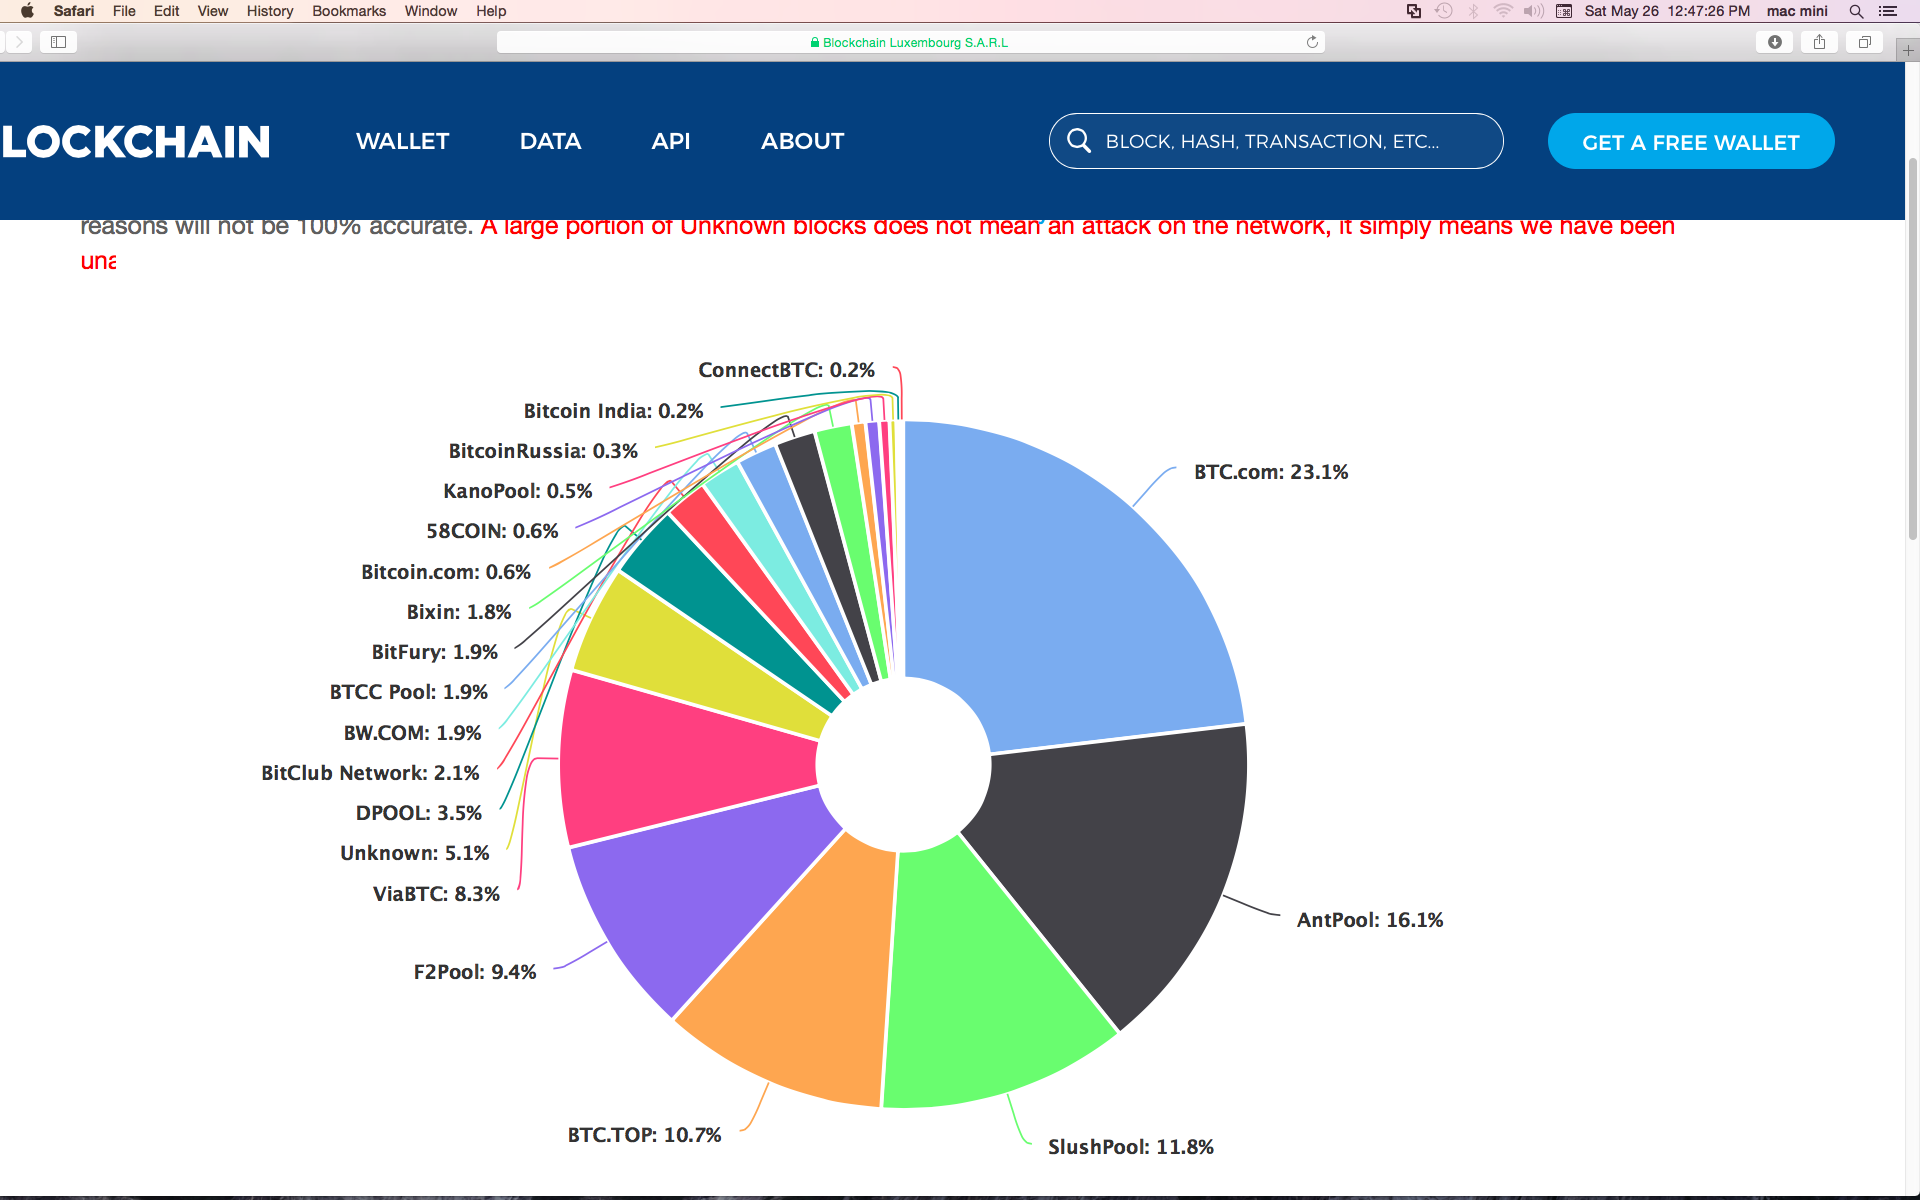Click the BitFury: 1.9% label
1920x1200 pixels.
[x=435, y=652]
